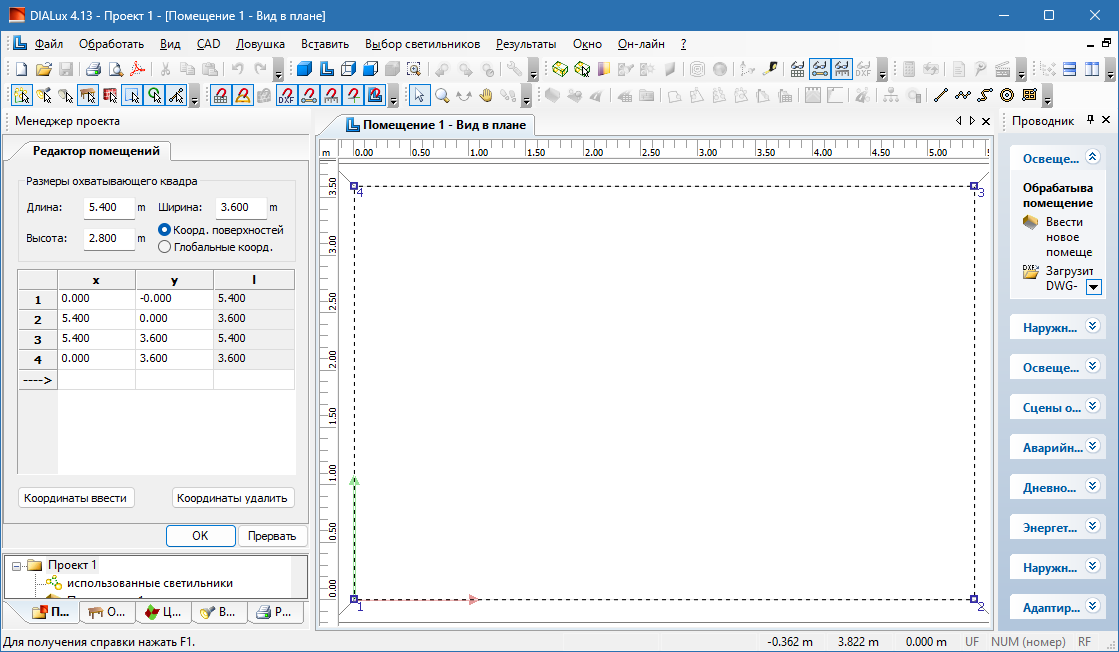Open the Файл menu
Image resolution: width=1119 pixels, height=652 pixels.
49,44
